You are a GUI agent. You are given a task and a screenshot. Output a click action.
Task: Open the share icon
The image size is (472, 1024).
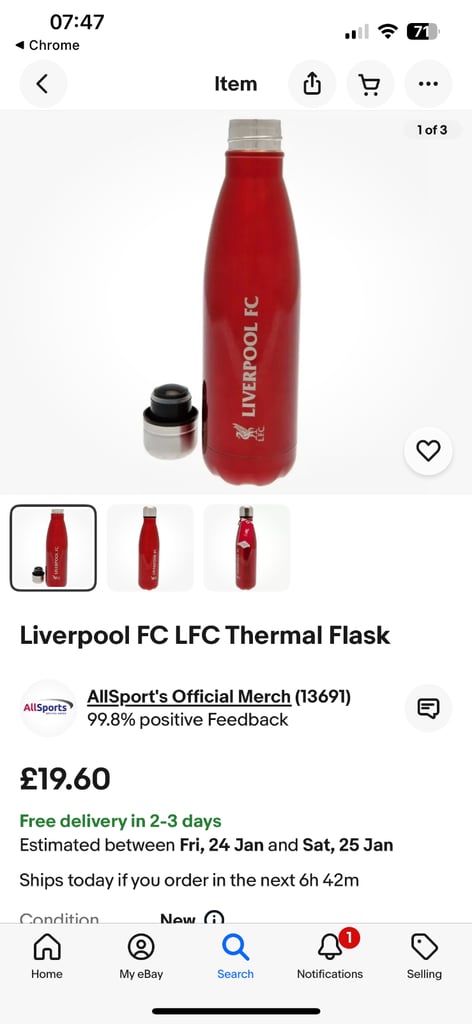pyautogui.click(x=312, y=84)
